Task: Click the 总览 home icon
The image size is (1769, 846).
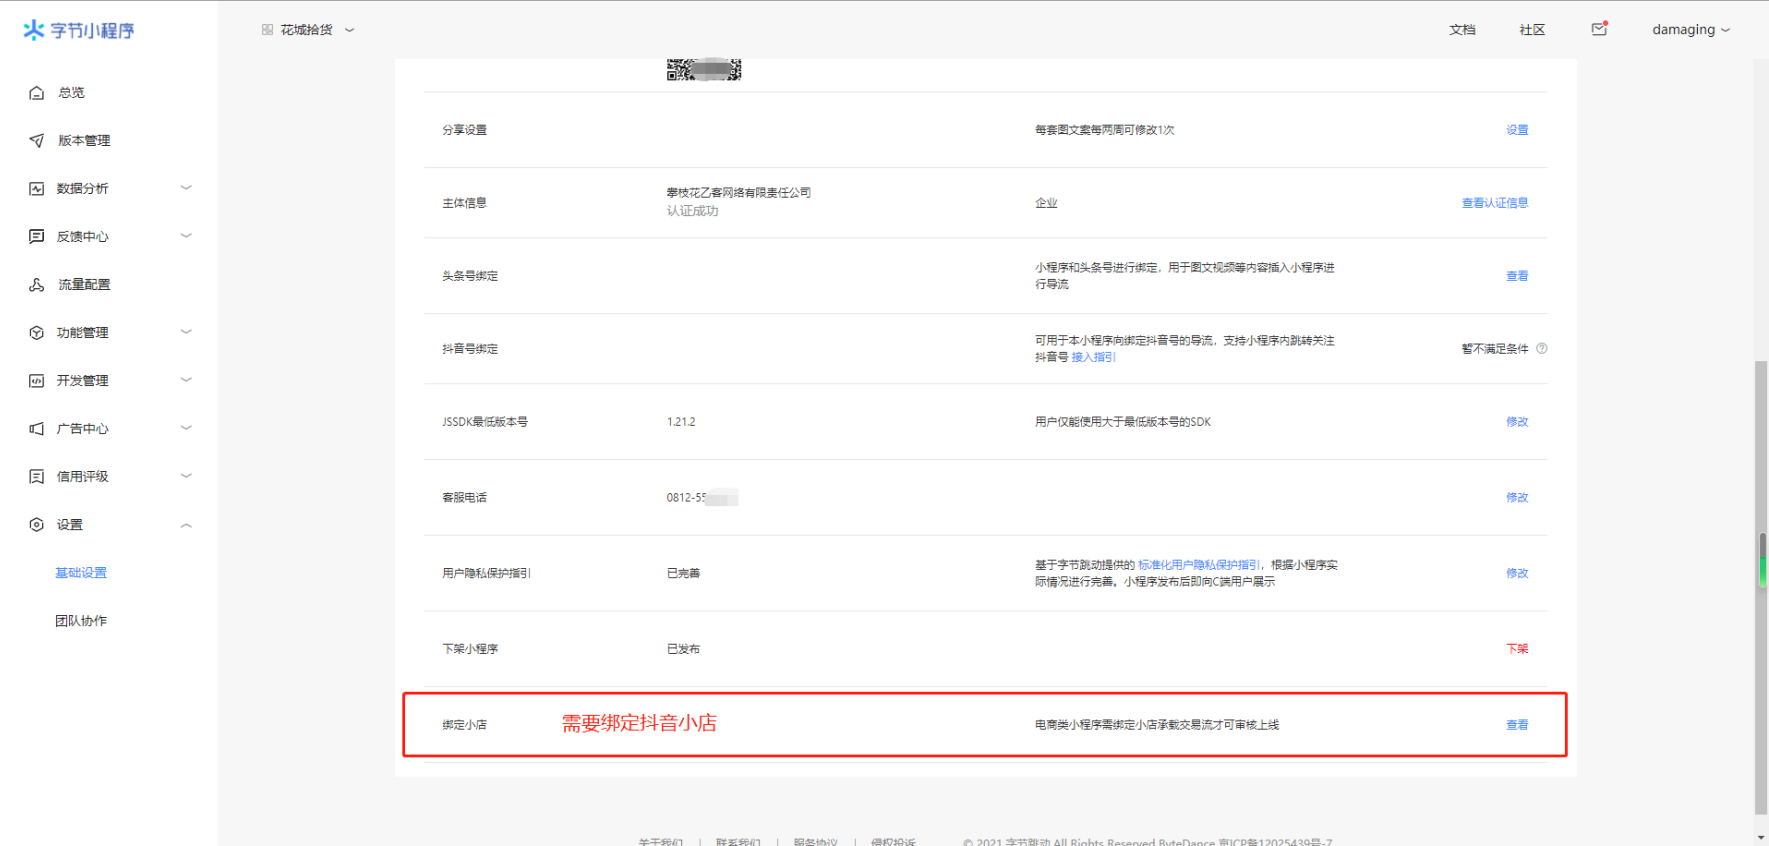Action: [x=37, y=93]
